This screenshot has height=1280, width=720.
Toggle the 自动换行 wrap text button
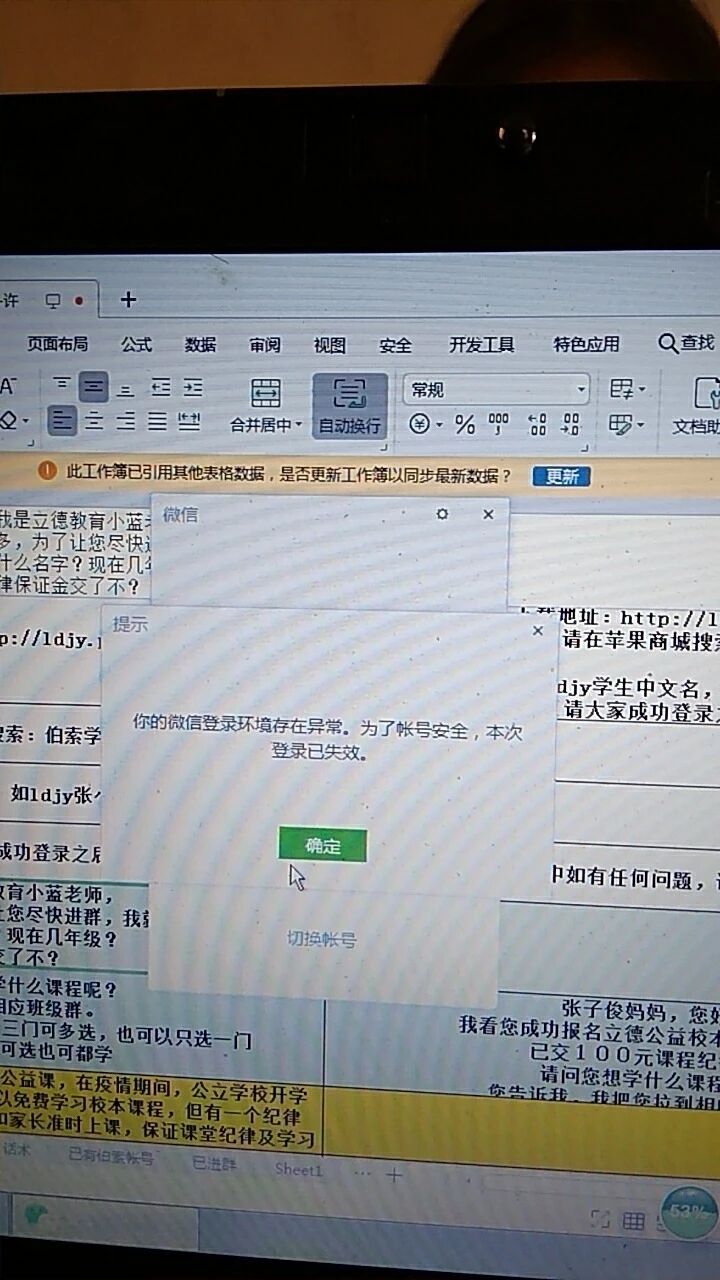pos(349,406)
